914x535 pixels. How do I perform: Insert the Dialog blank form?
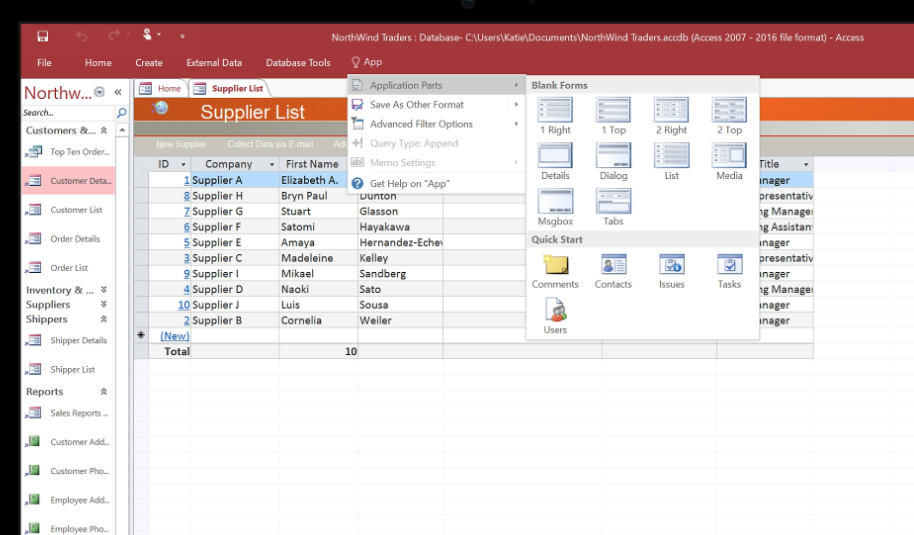[x=613, y=162]
